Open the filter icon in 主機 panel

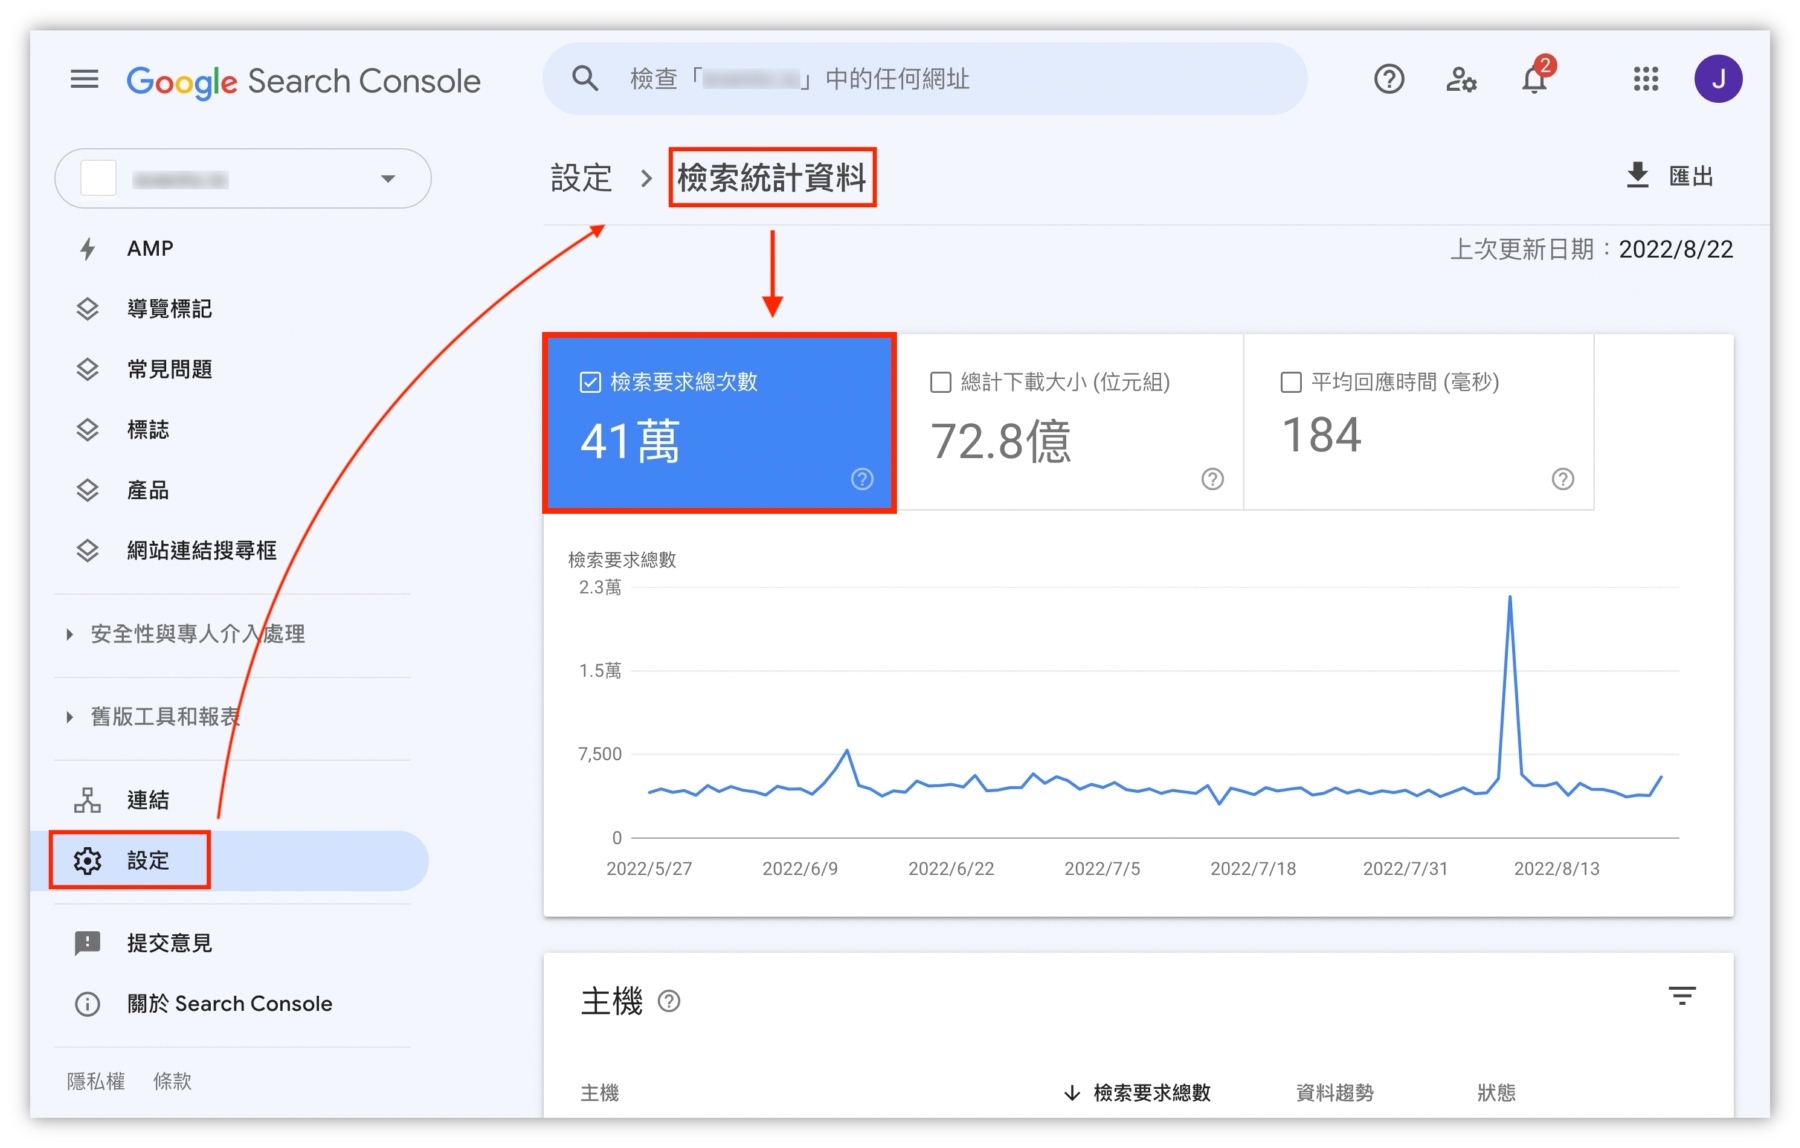click(x=1682, y=996)
